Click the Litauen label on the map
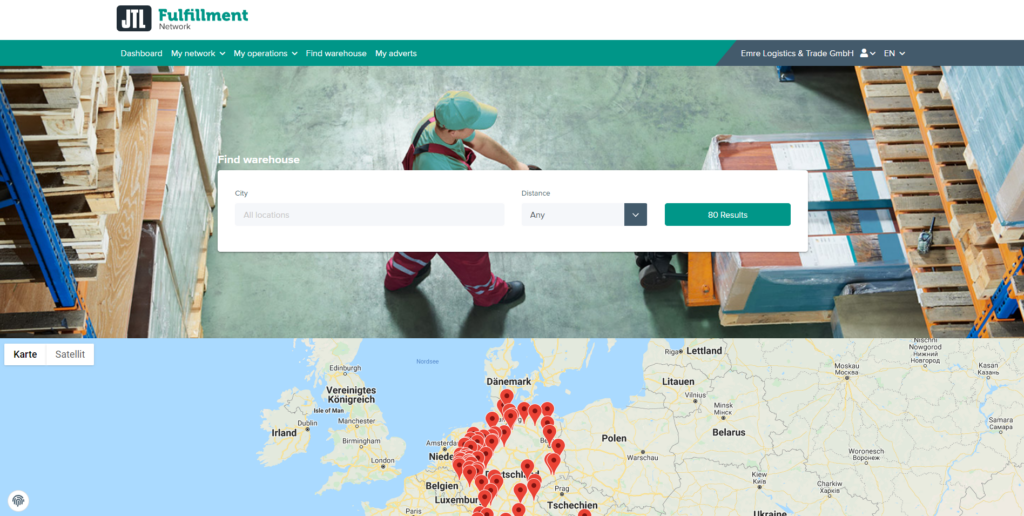 click(x=679, y=381)
